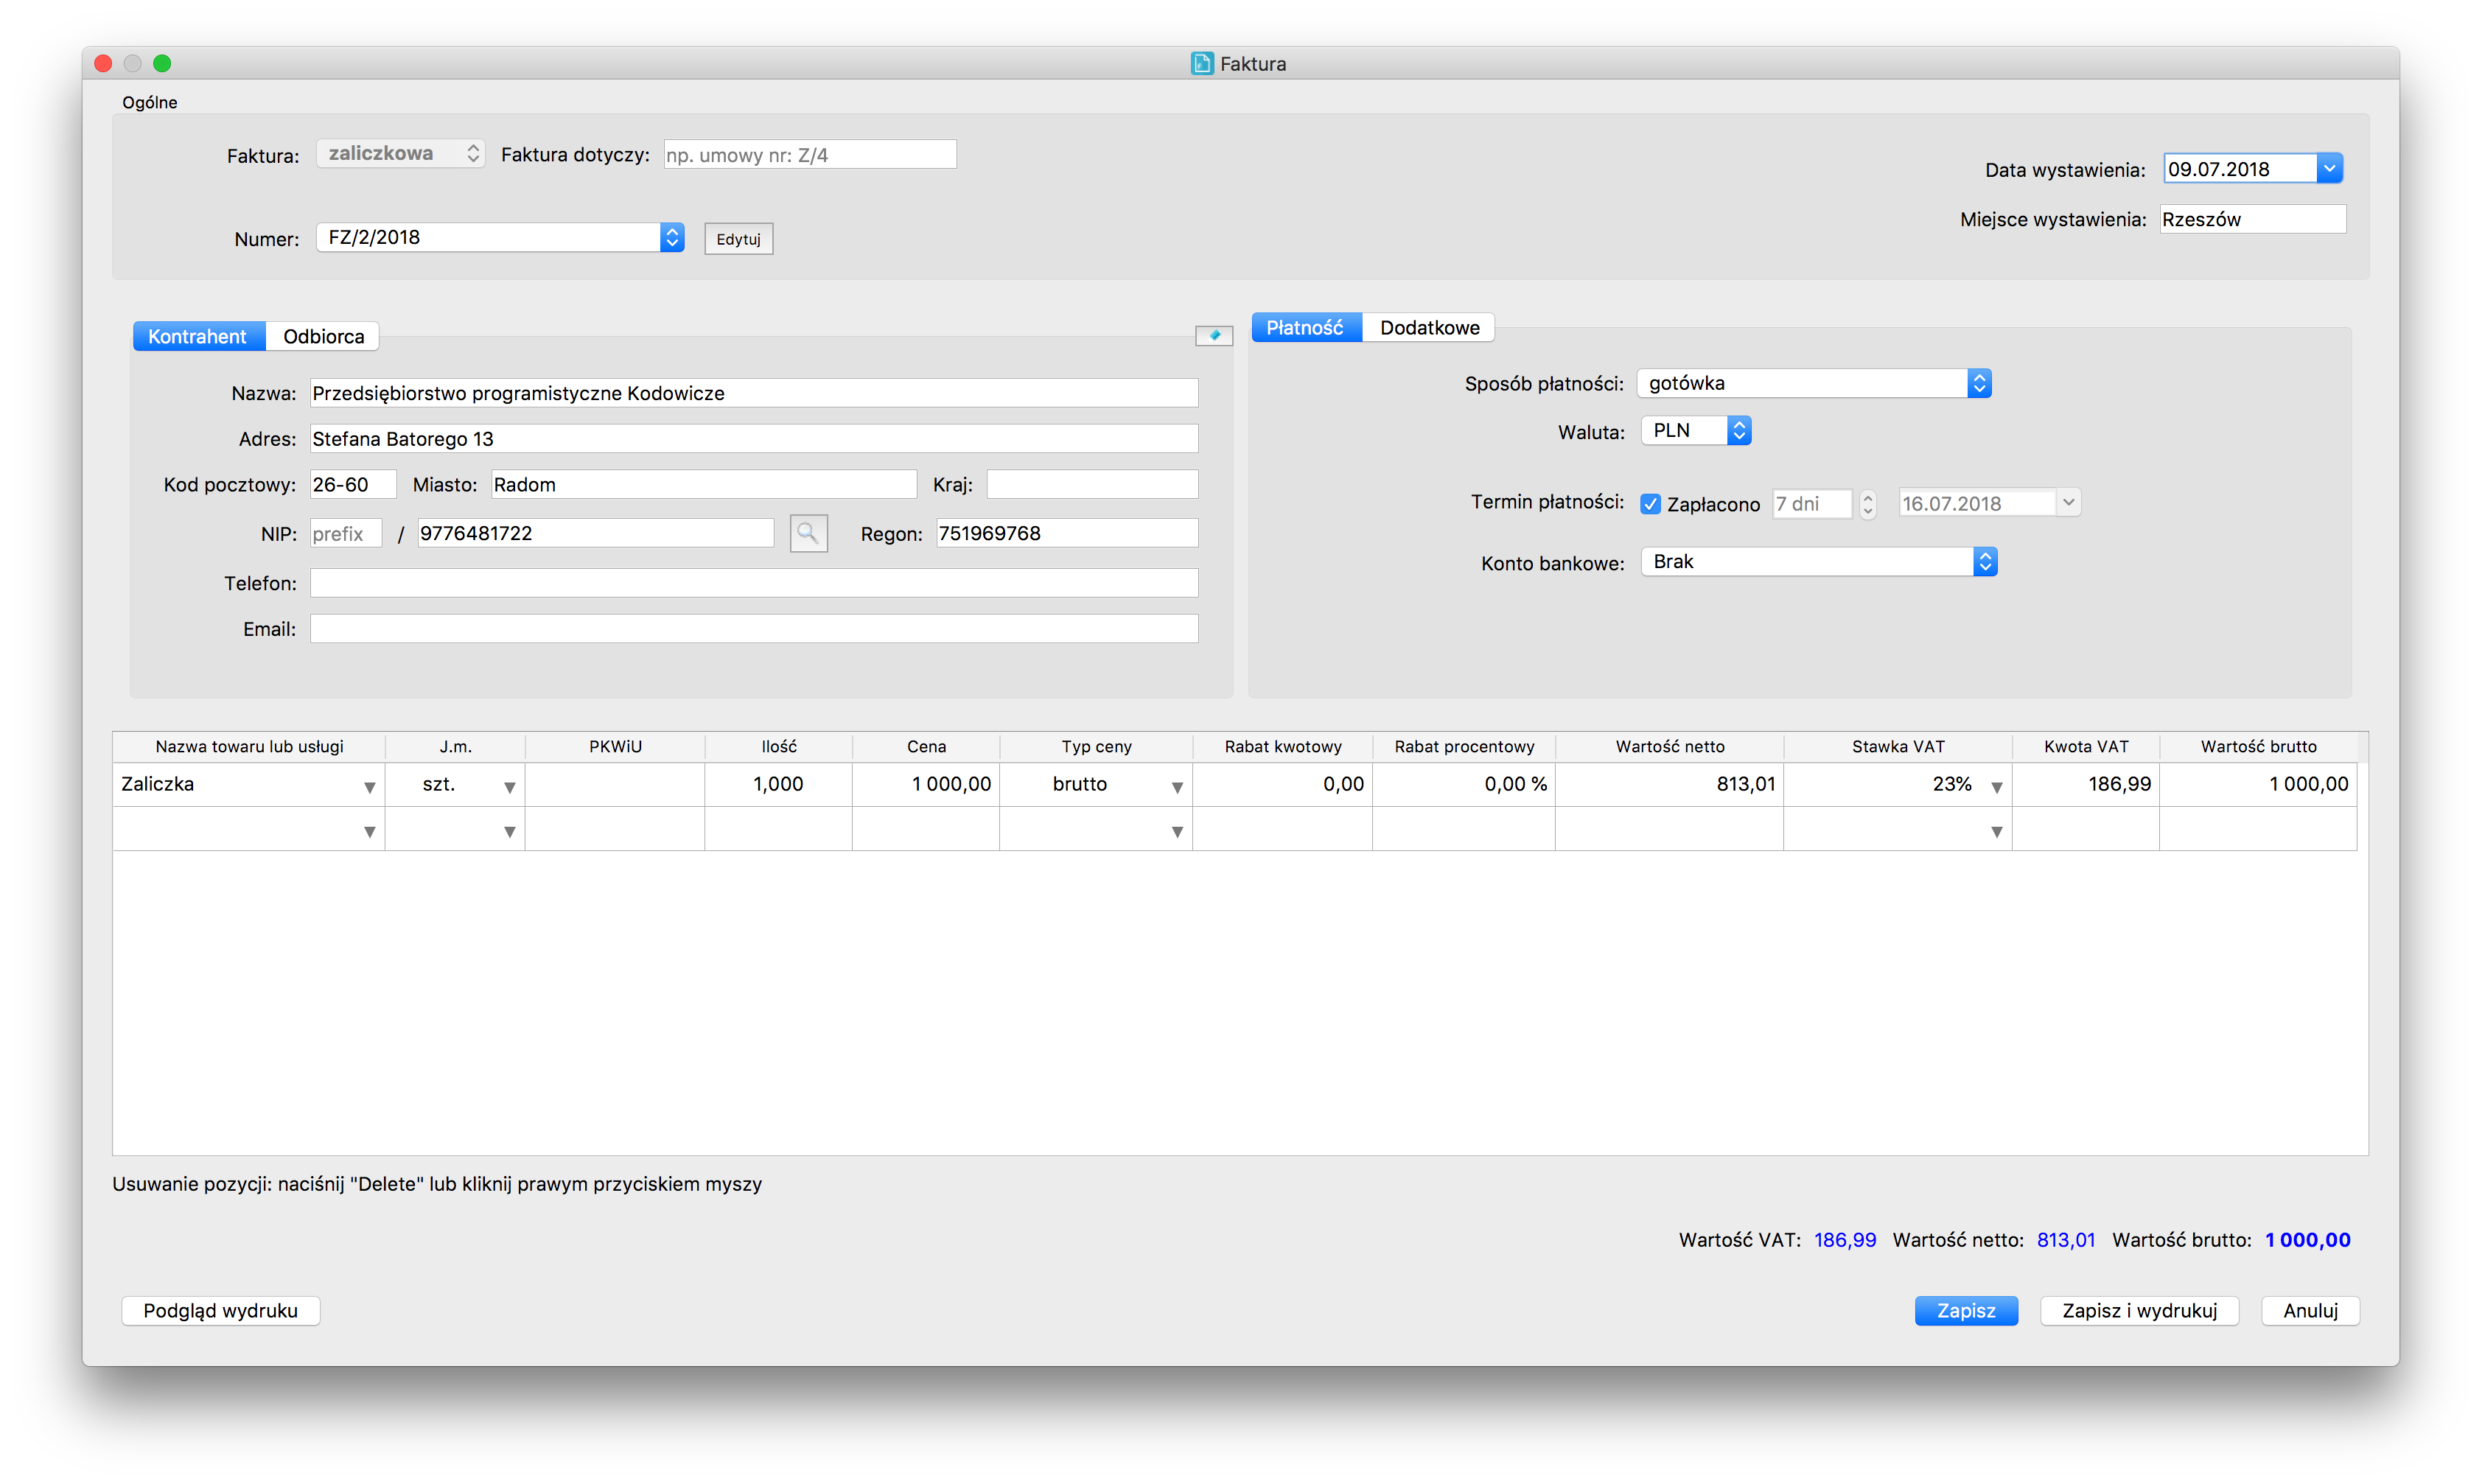Screen dimensions: 2482x1484
Task: Click the Rabat kwotowy cell 0,00
Action: point(1282,785)
